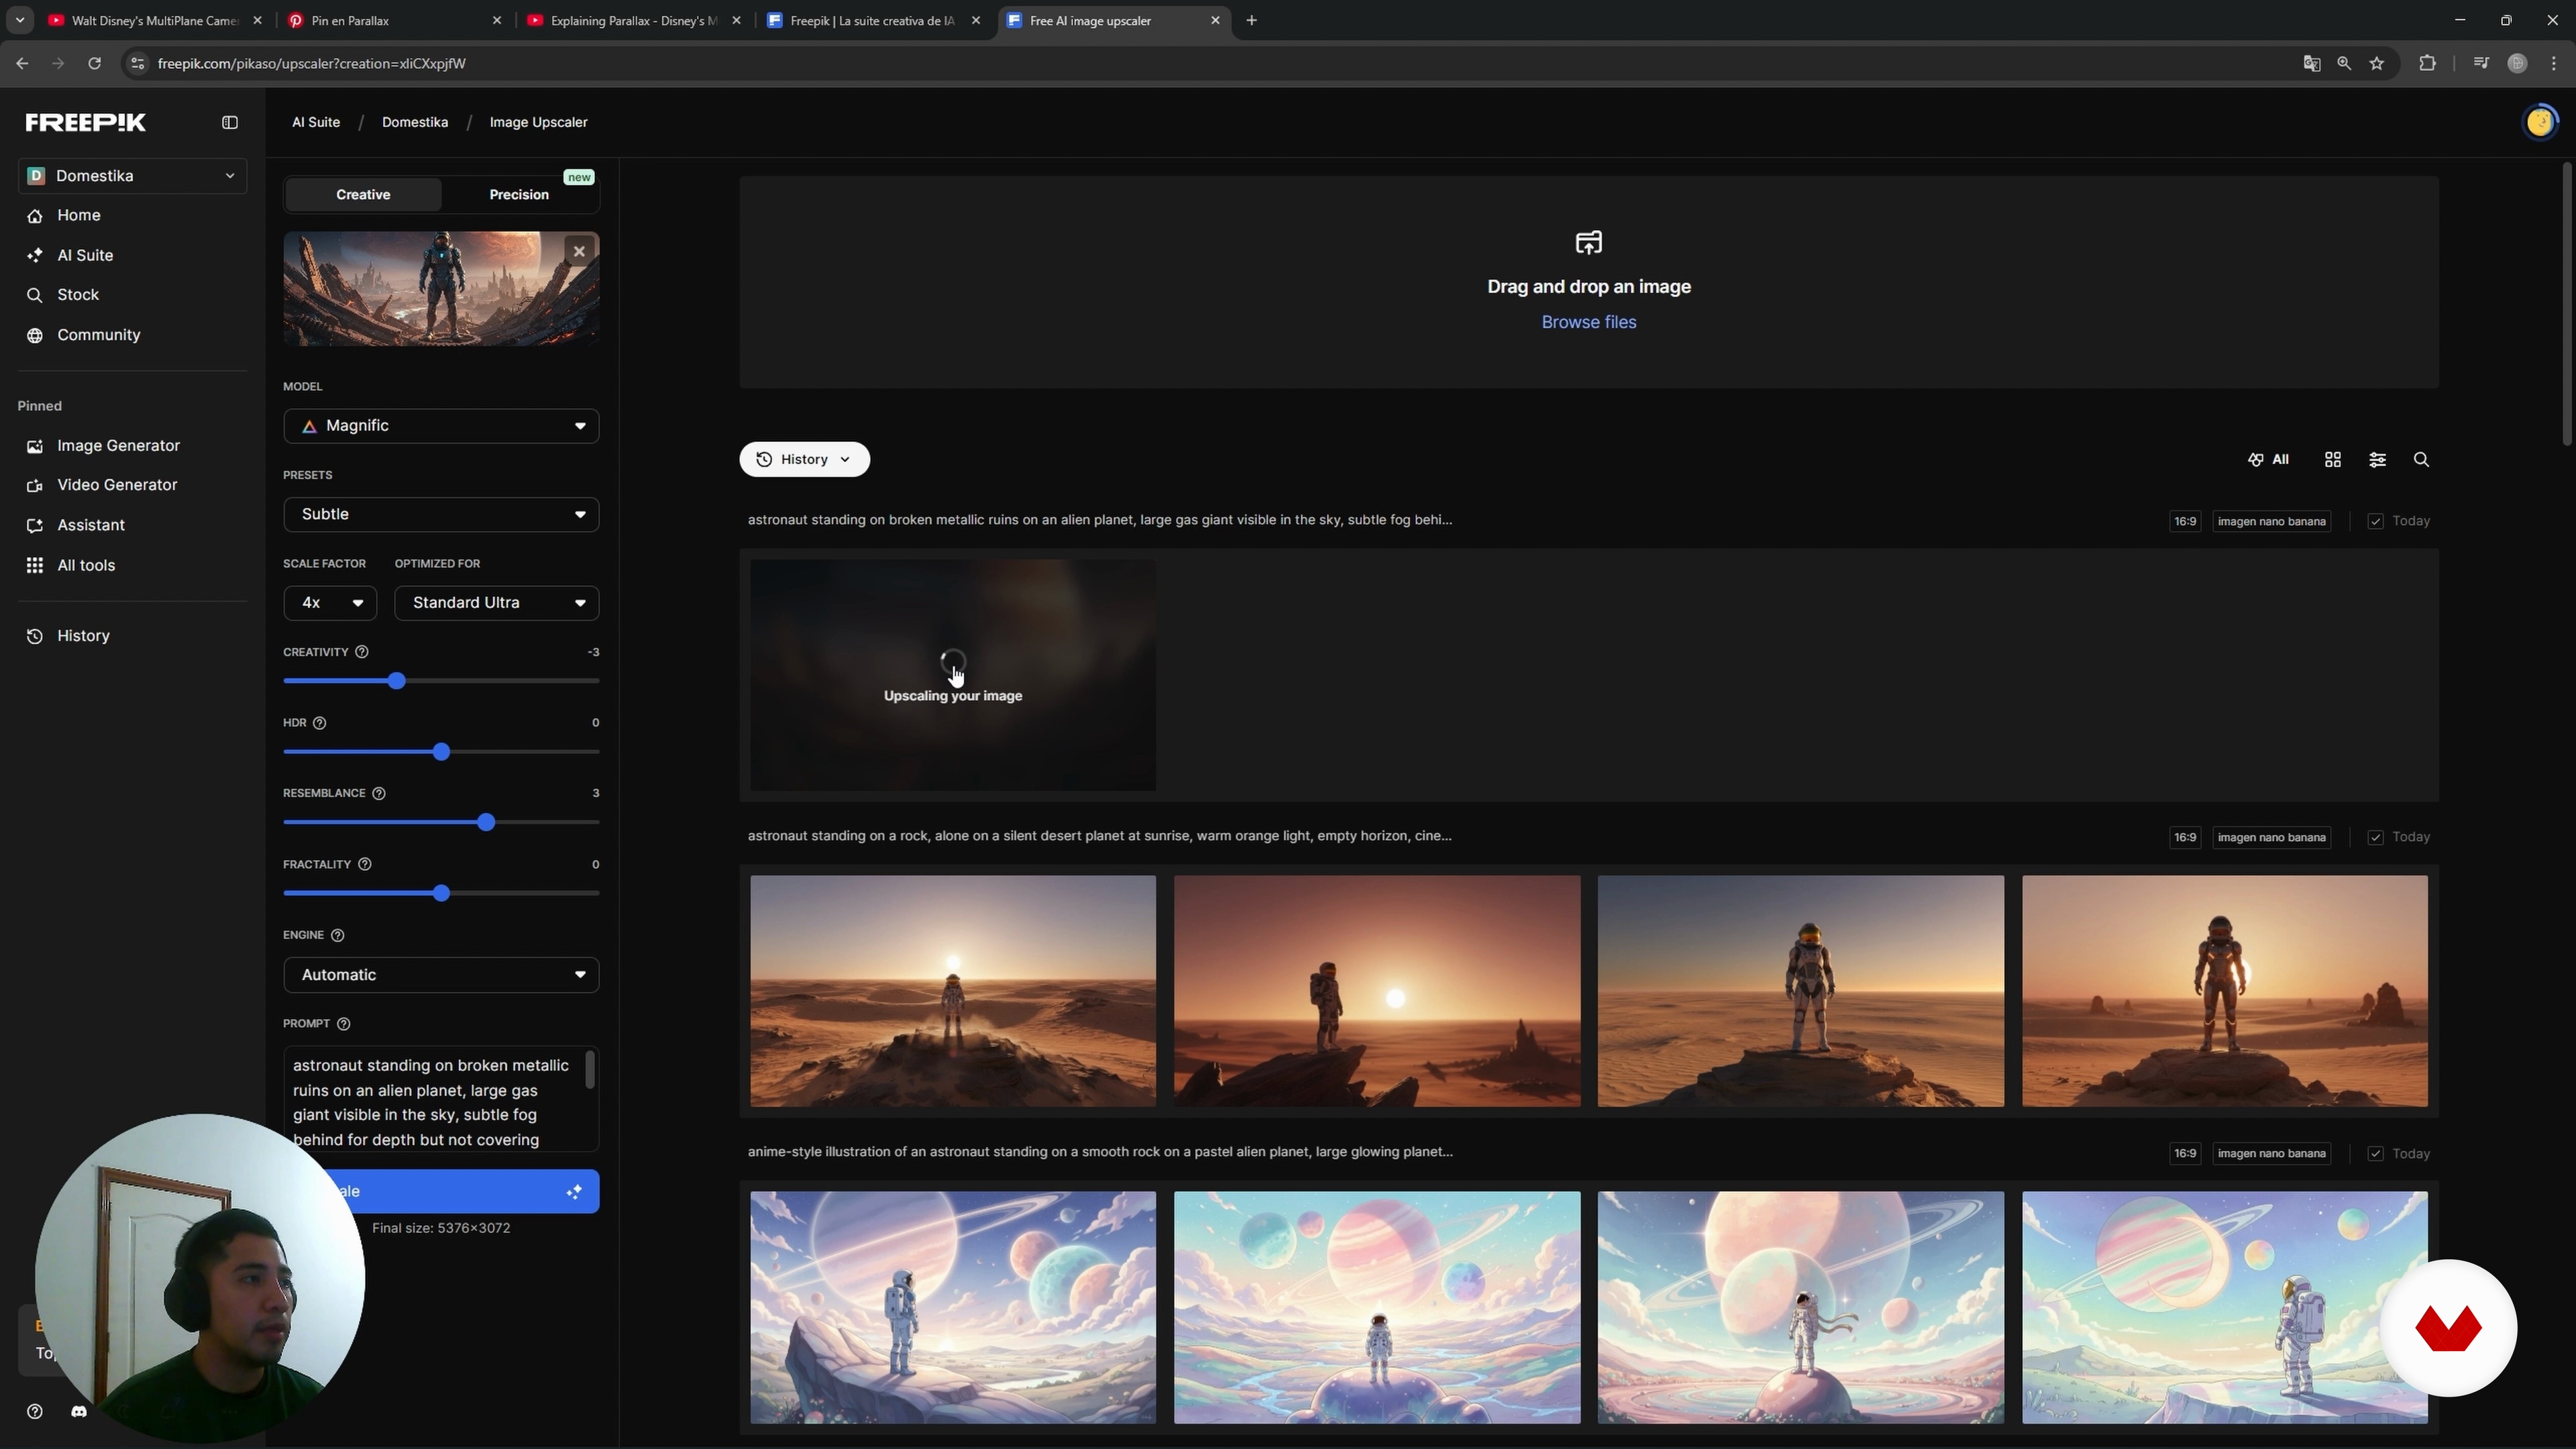Open Discord icon at sidebar bottom
2576x1449 pixels.
click(x=79, y=1411)
